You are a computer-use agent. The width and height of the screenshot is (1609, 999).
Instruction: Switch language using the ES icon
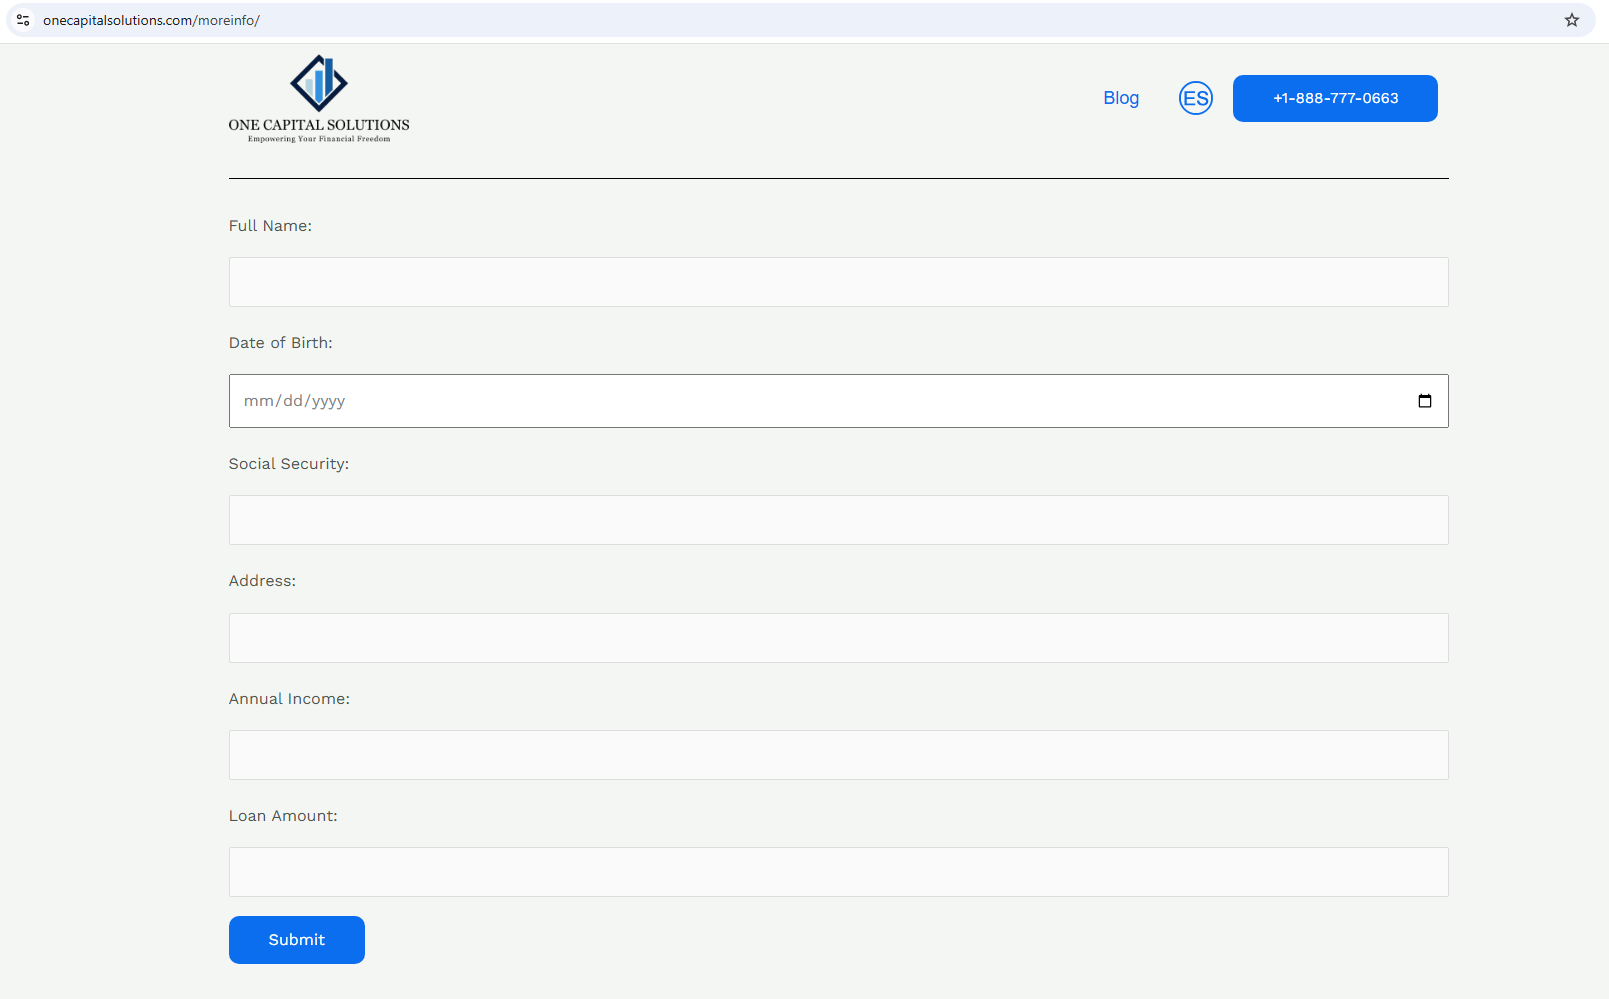[1195, 98]
